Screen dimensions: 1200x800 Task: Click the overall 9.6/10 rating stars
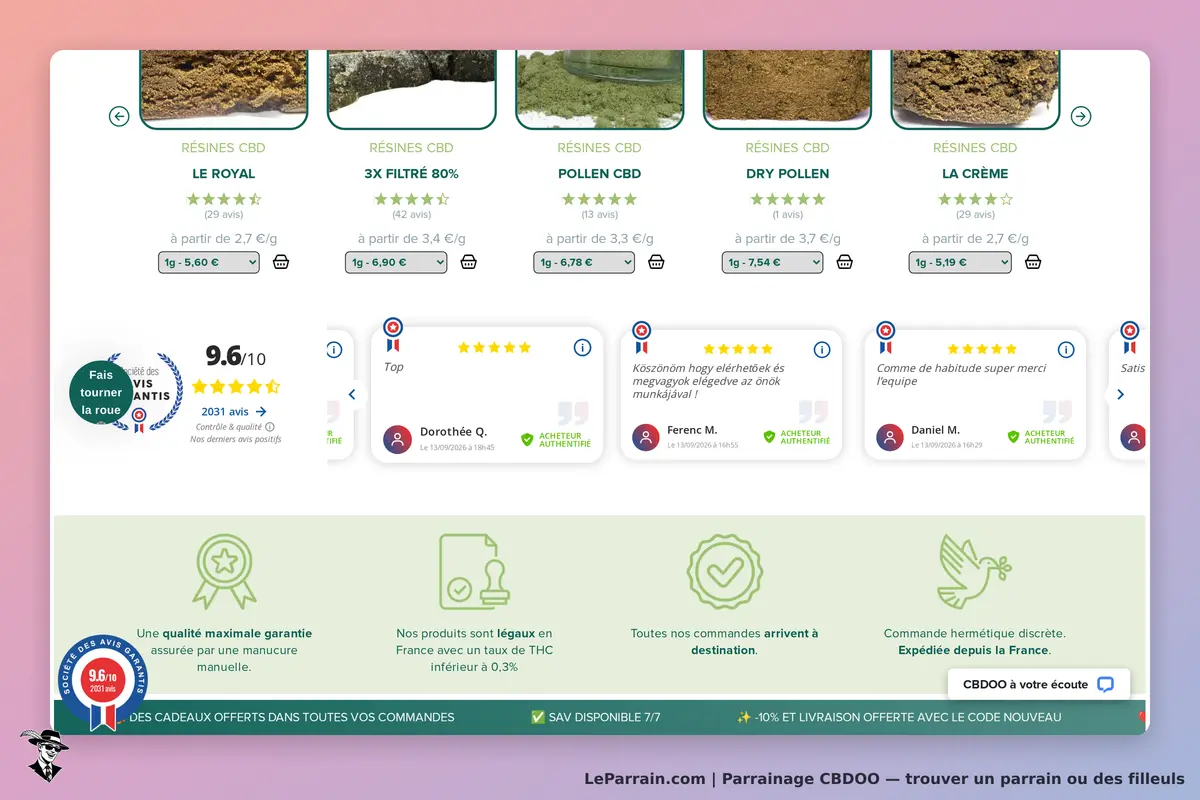click(x=236, y=386)
